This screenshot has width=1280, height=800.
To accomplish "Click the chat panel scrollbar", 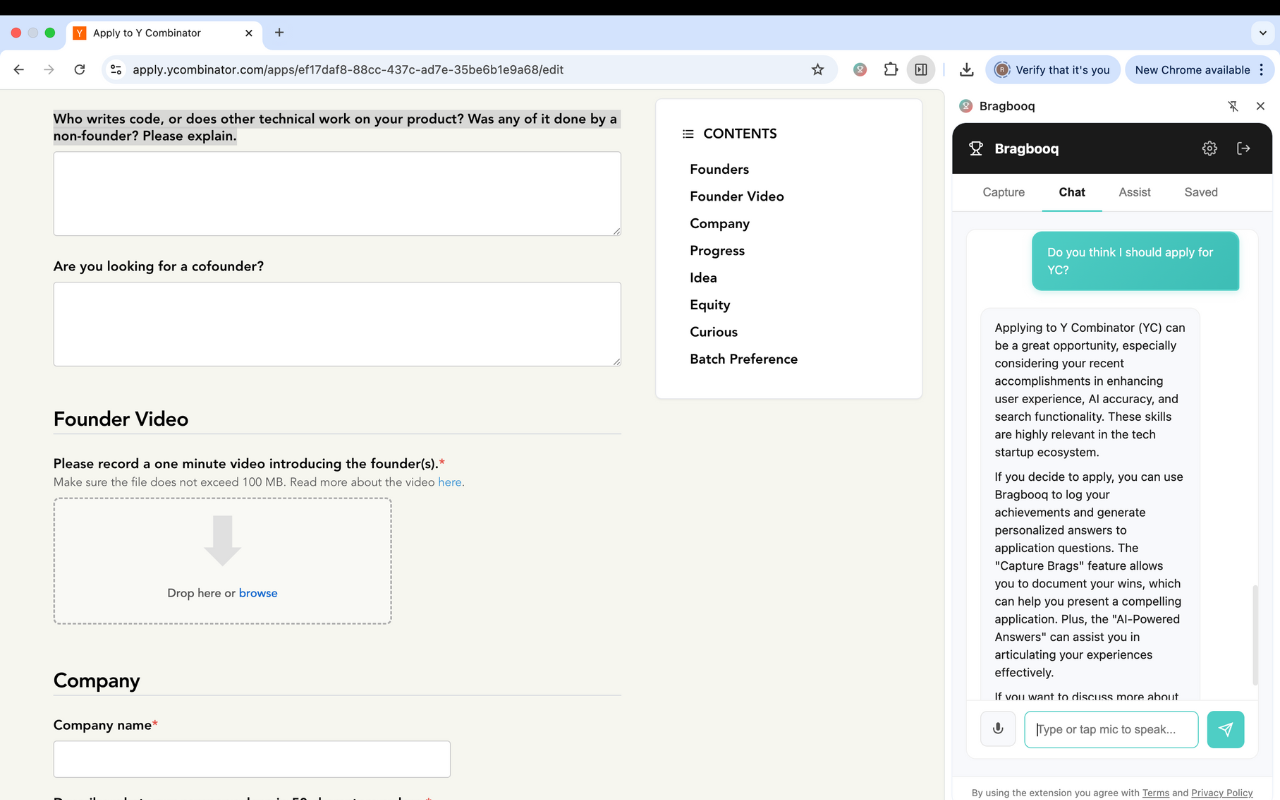I will pos(1254,635).
